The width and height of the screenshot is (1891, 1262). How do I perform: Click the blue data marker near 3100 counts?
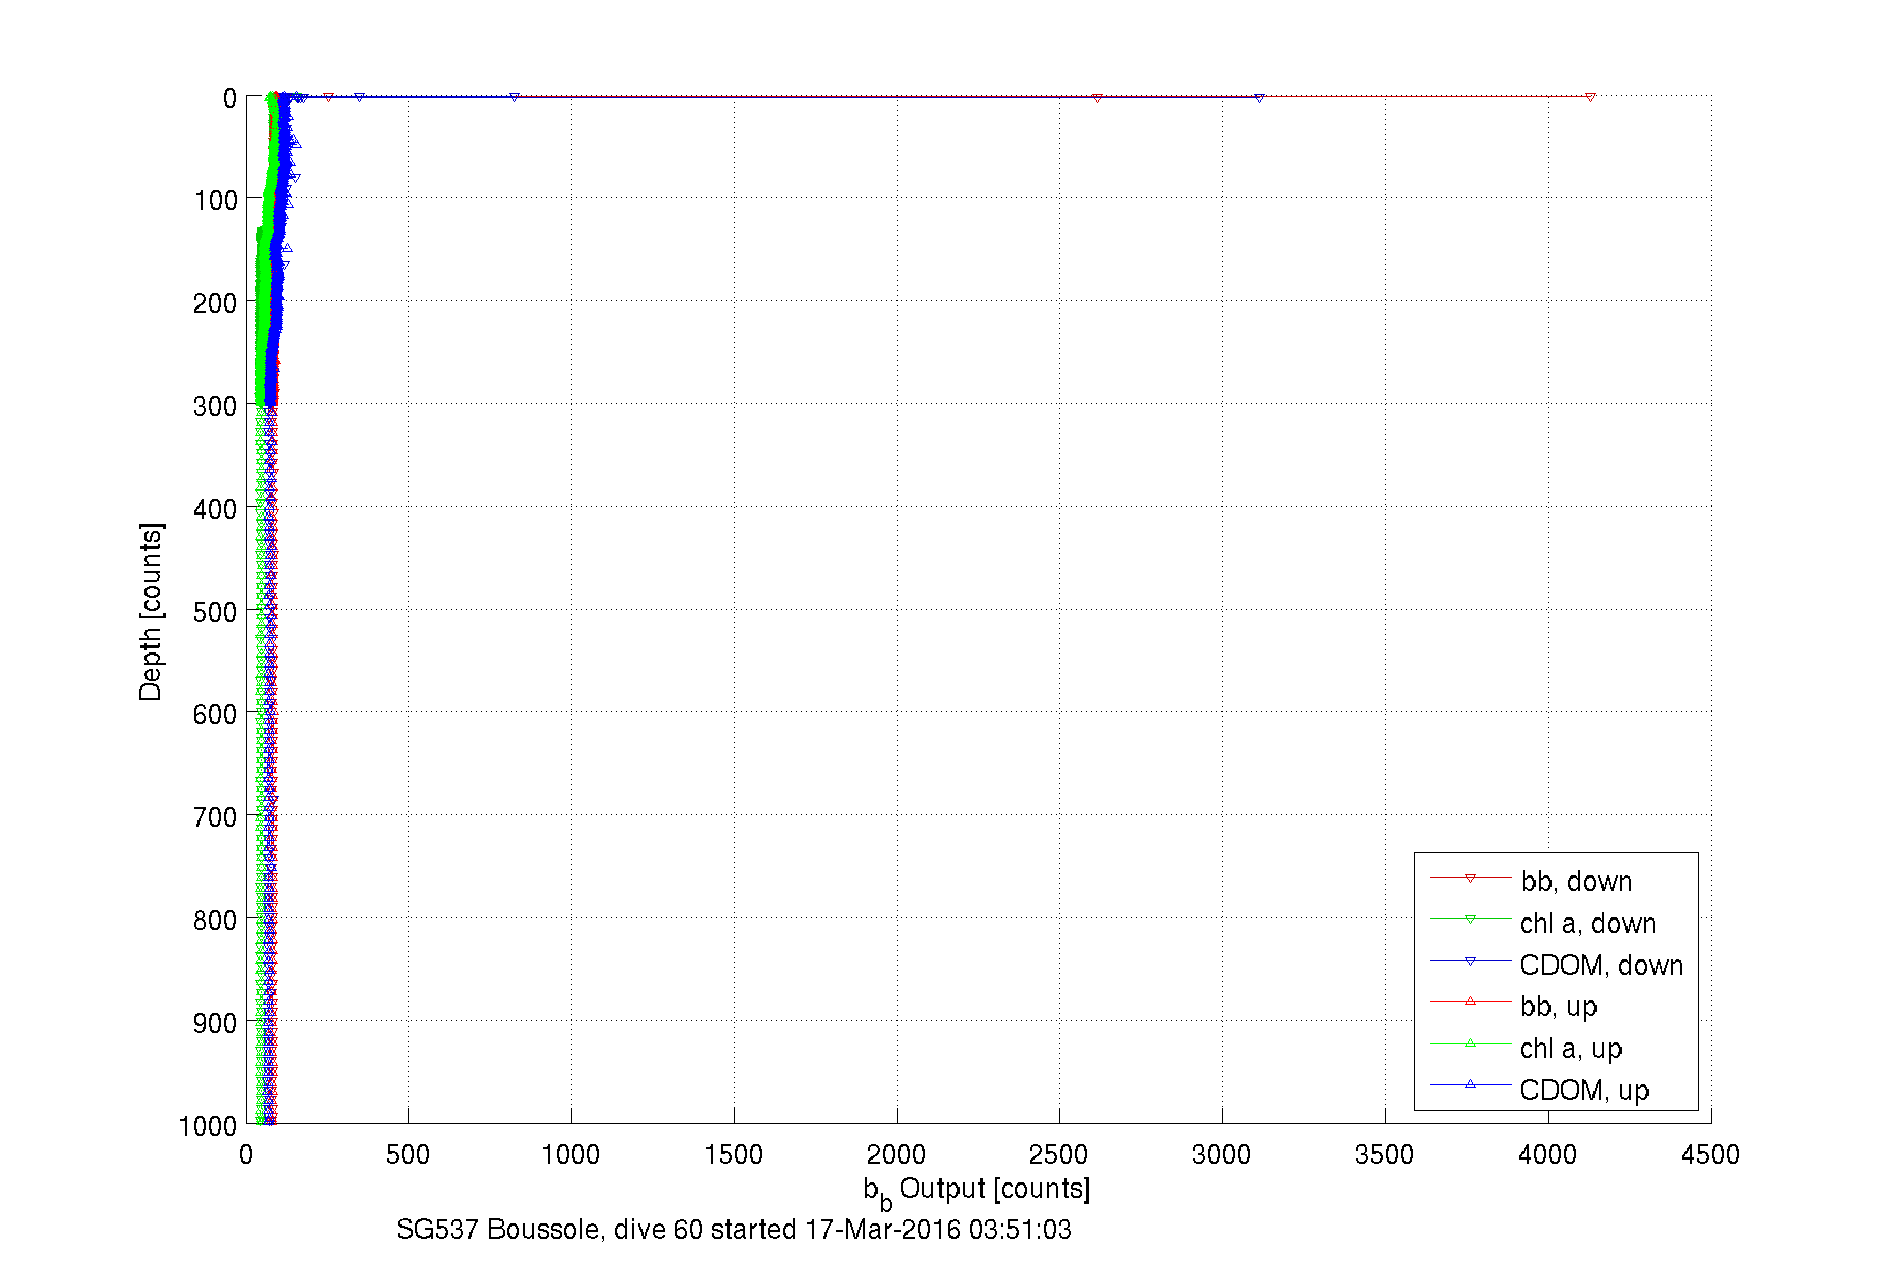pyautogui.click(x=1259, y=98)
